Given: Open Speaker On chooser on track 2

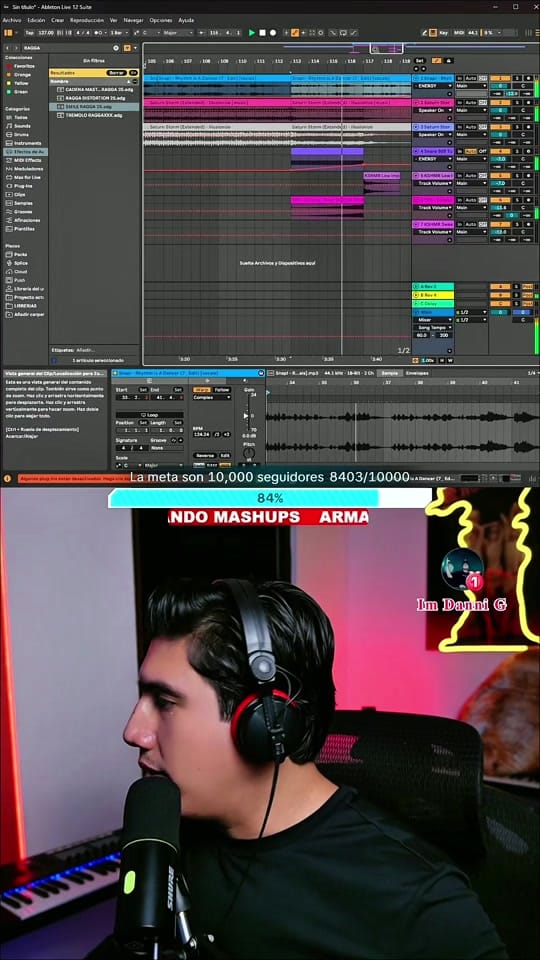Looking at the screenshot, I should click(x=433, y=110).
